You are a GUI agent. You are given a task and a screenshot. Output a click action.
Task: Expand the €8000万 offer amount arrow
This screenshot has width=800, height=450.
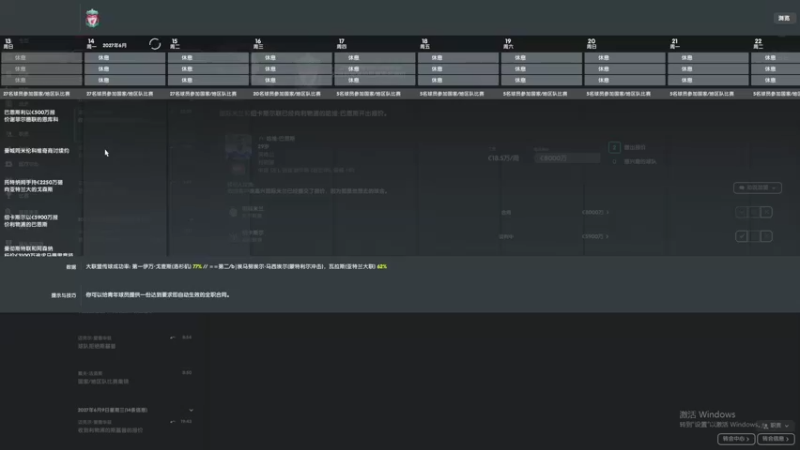tap(607, 212)
